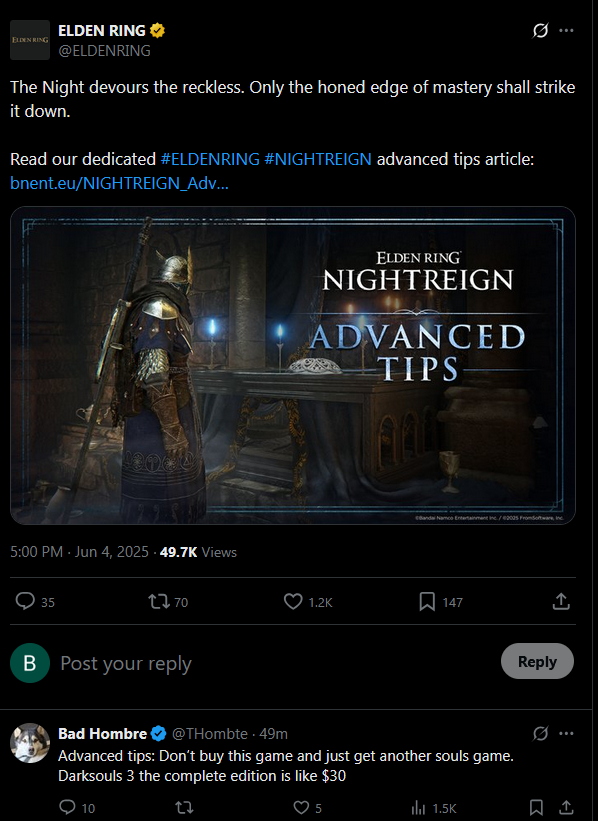
Task: Click the #ELDENRING hashtag
Action: (210, 159)
